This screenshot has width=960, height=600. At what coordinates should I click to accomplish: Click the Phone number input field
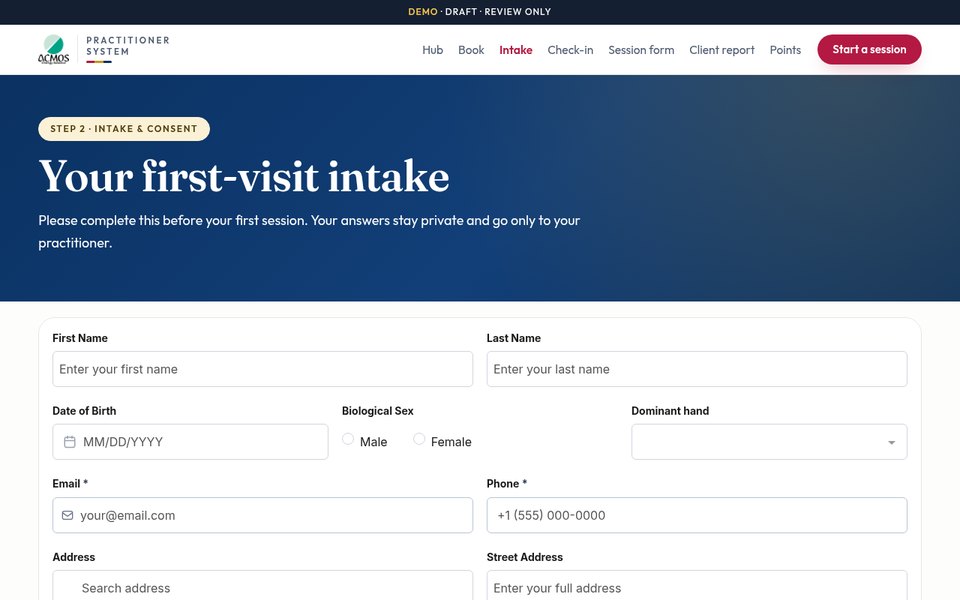coord(697,516)
